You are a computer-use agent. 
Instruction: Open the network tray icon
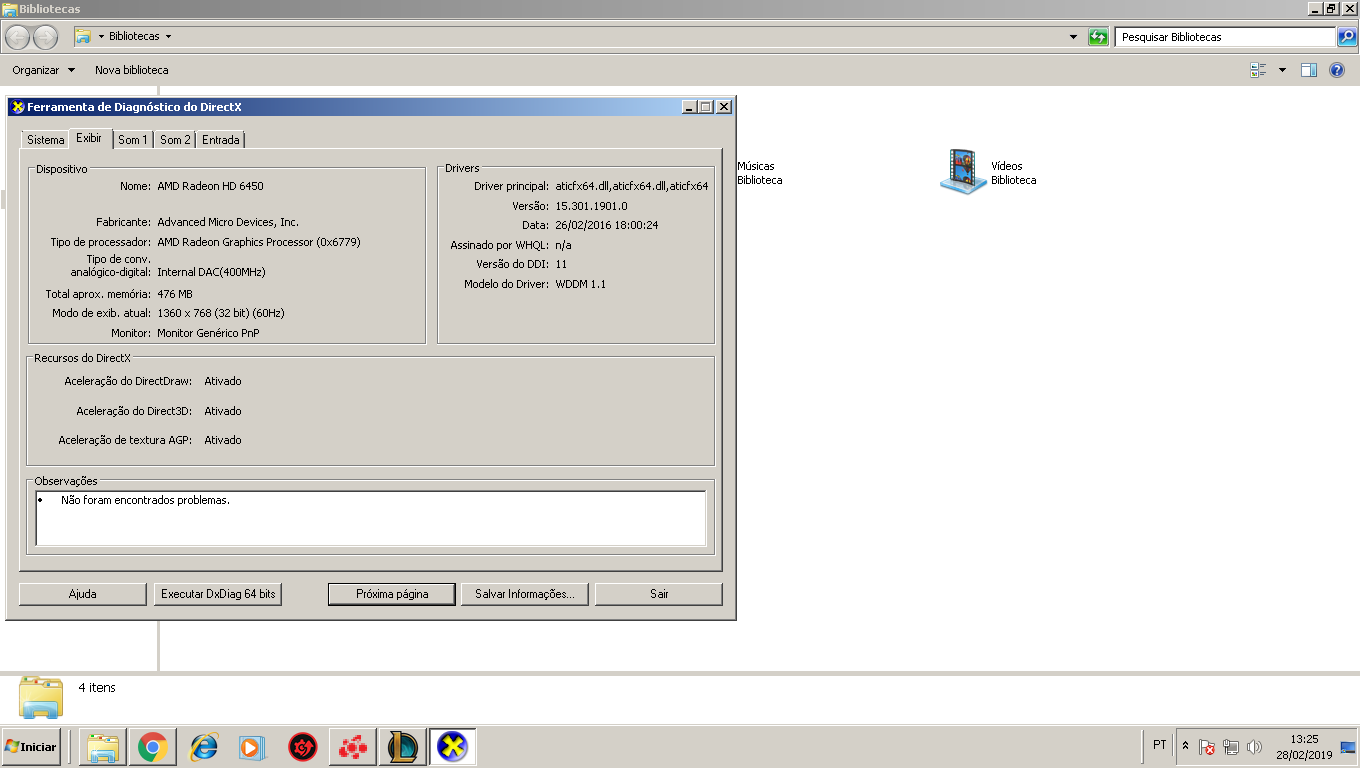(1231, 747)
